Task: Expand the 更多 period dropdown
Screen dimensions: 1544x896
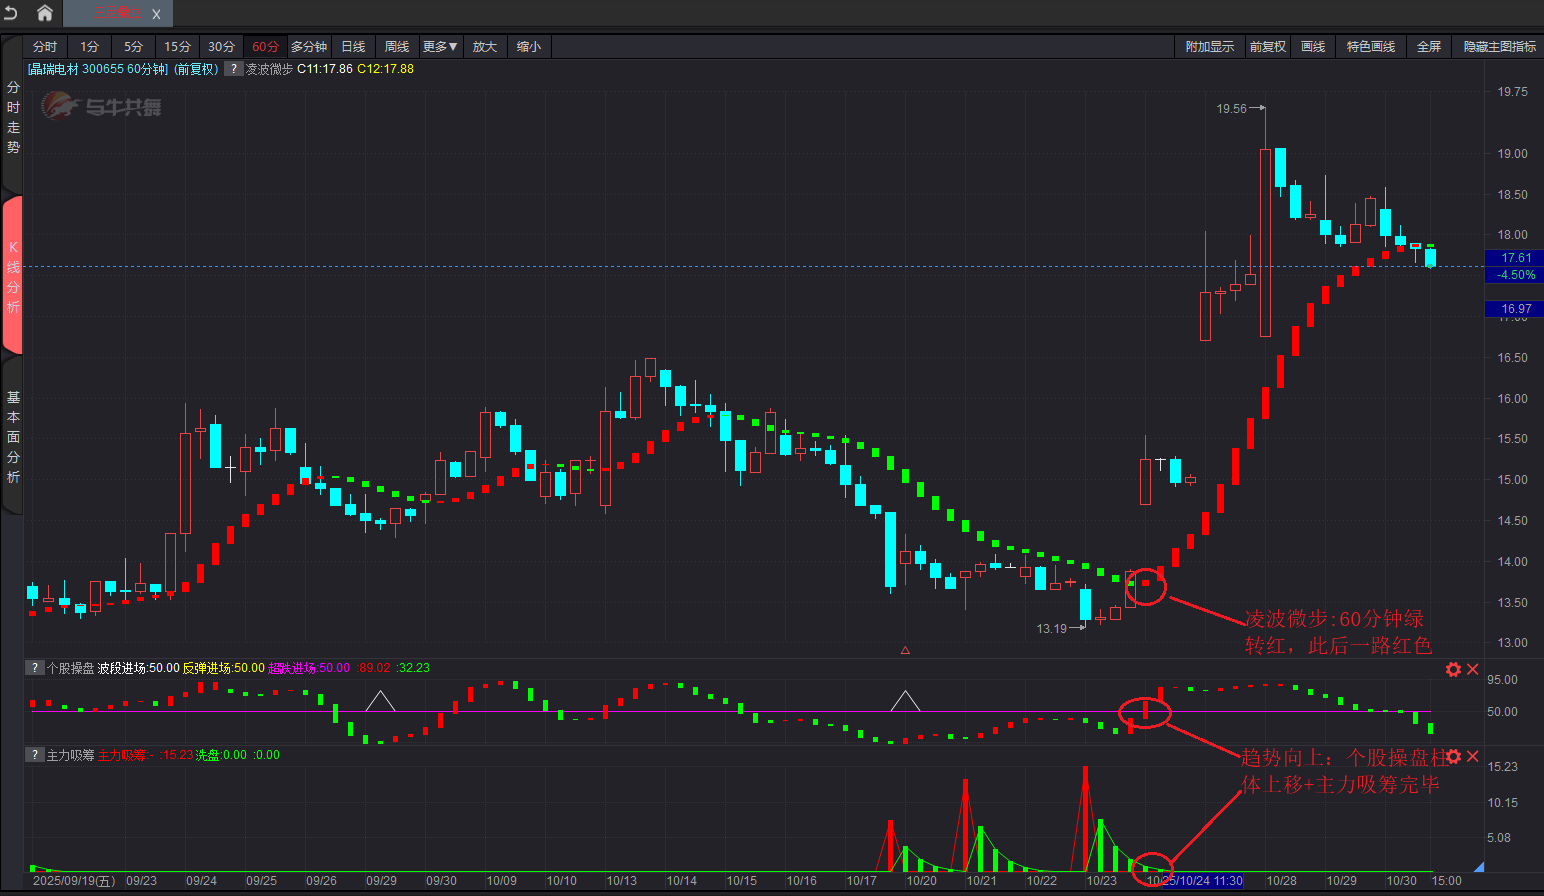Action: [x=440, y=47]
